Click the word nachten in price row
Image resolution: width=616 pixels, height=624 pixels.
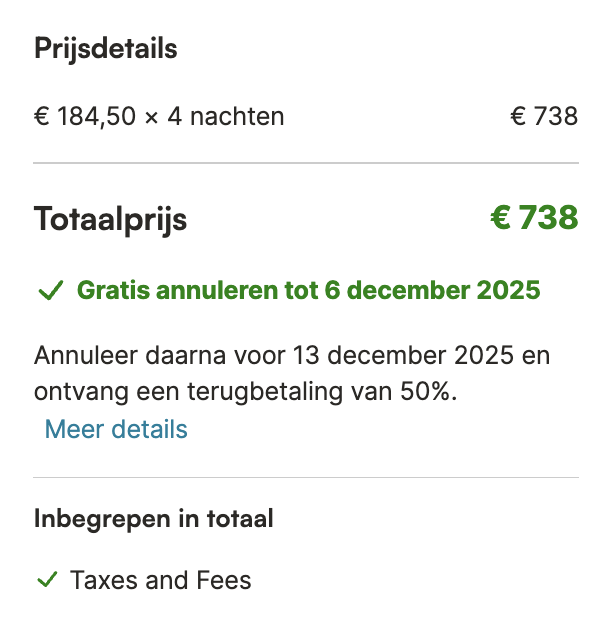point(237,117)
